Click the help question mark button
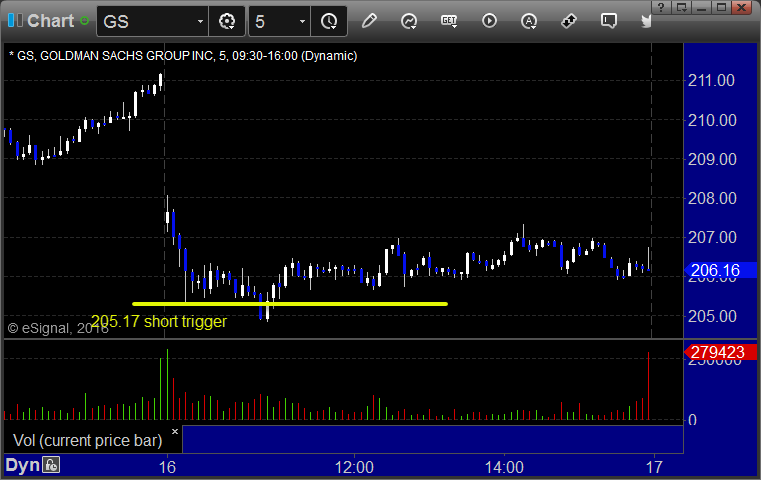 [x=661, y=7]
